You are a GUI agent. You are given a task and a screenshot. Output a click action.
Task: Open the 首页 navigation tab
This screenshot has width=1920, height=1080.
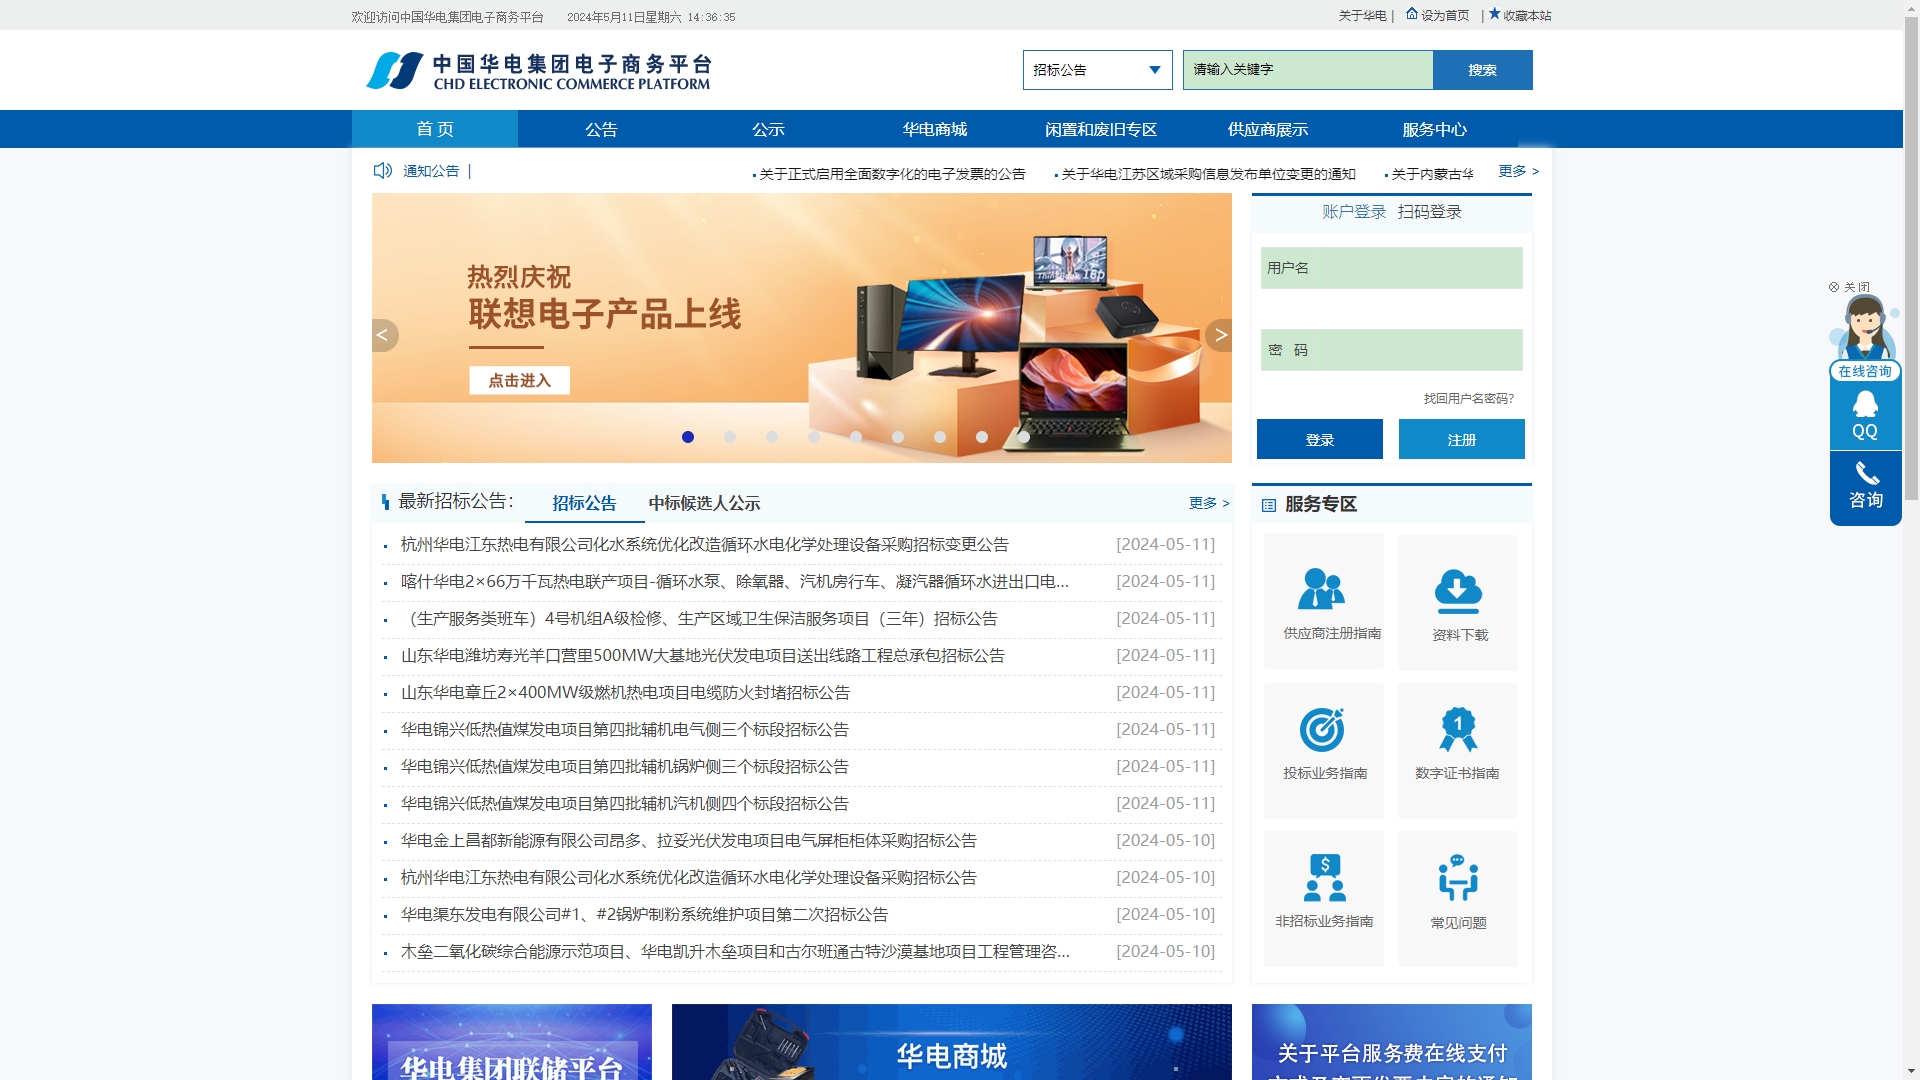click(x=435, y=129)
